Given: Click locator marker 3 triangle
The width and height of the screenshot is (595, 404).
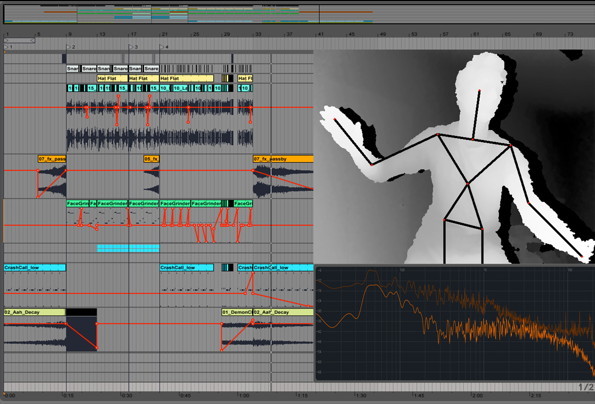Looking at the screenshot, I should point(131,47).
